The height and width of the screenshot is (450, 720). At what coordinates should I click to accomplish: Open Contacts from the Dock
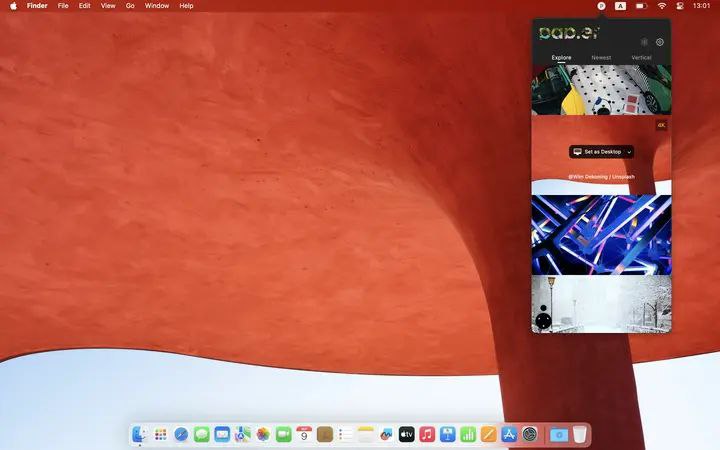click(x=325, y=434)
